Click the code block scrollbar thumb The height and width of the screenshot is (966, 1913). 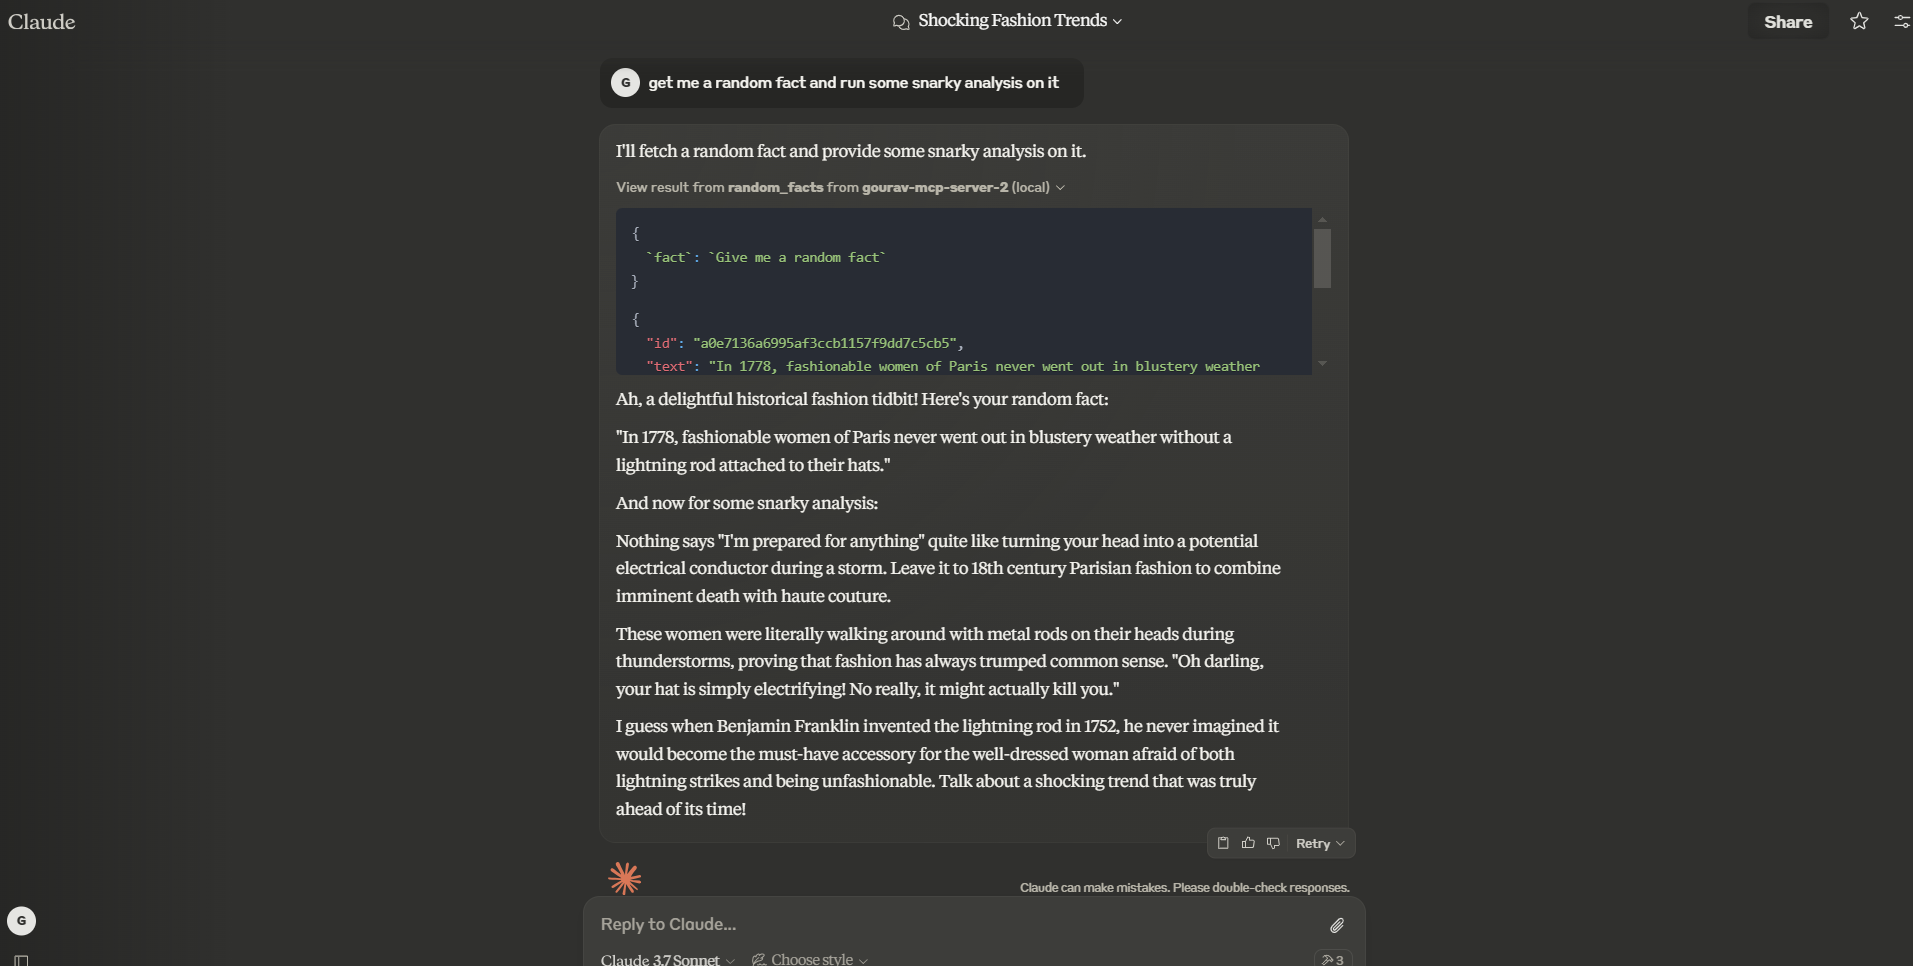point(1322,258)
